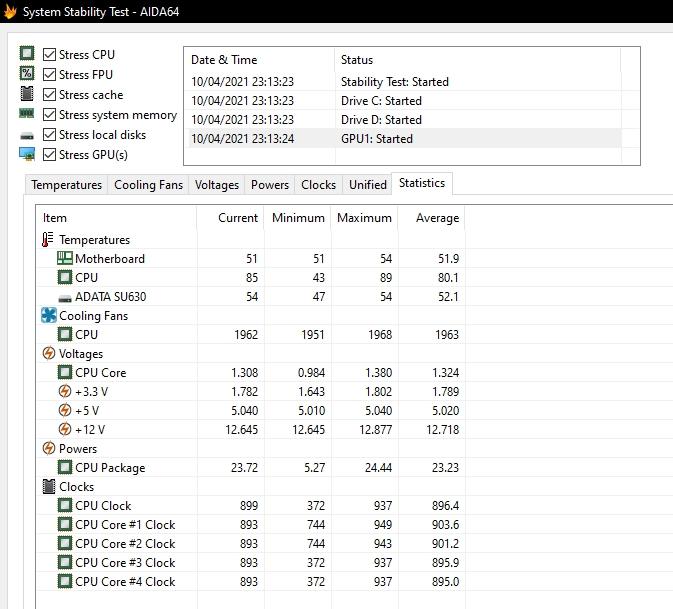Click the Average column header
673x609 pixels.
coord(431,218)
